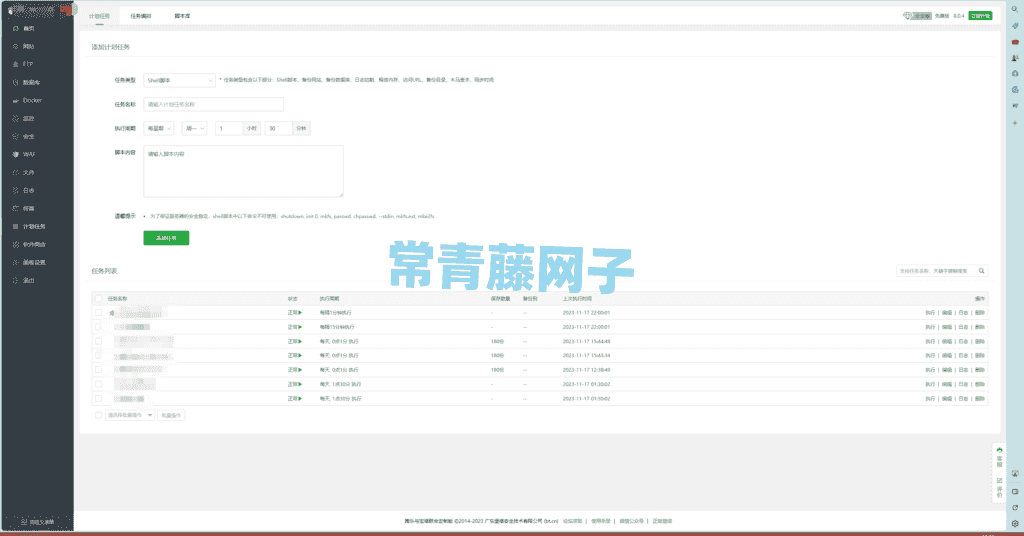Toggle 正常 status of the 每隔15分钟执行 task
Screen dimensions: 1024x536
295,327
